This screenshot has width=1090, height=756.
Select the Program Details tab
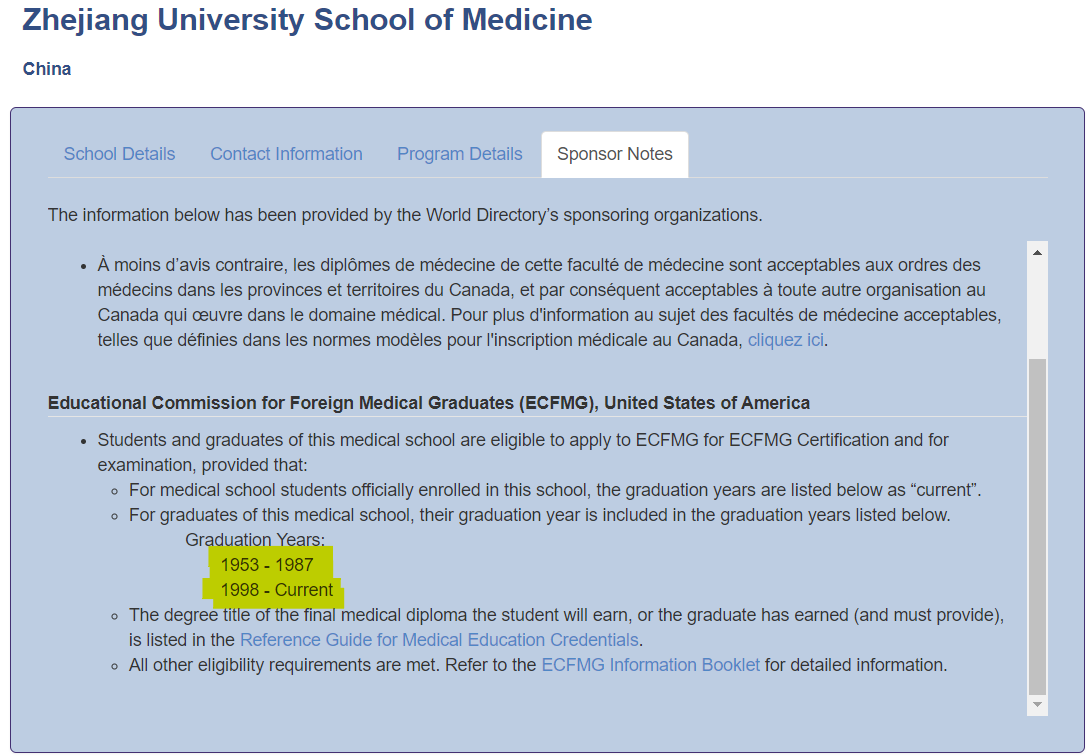tap(459, 154)
